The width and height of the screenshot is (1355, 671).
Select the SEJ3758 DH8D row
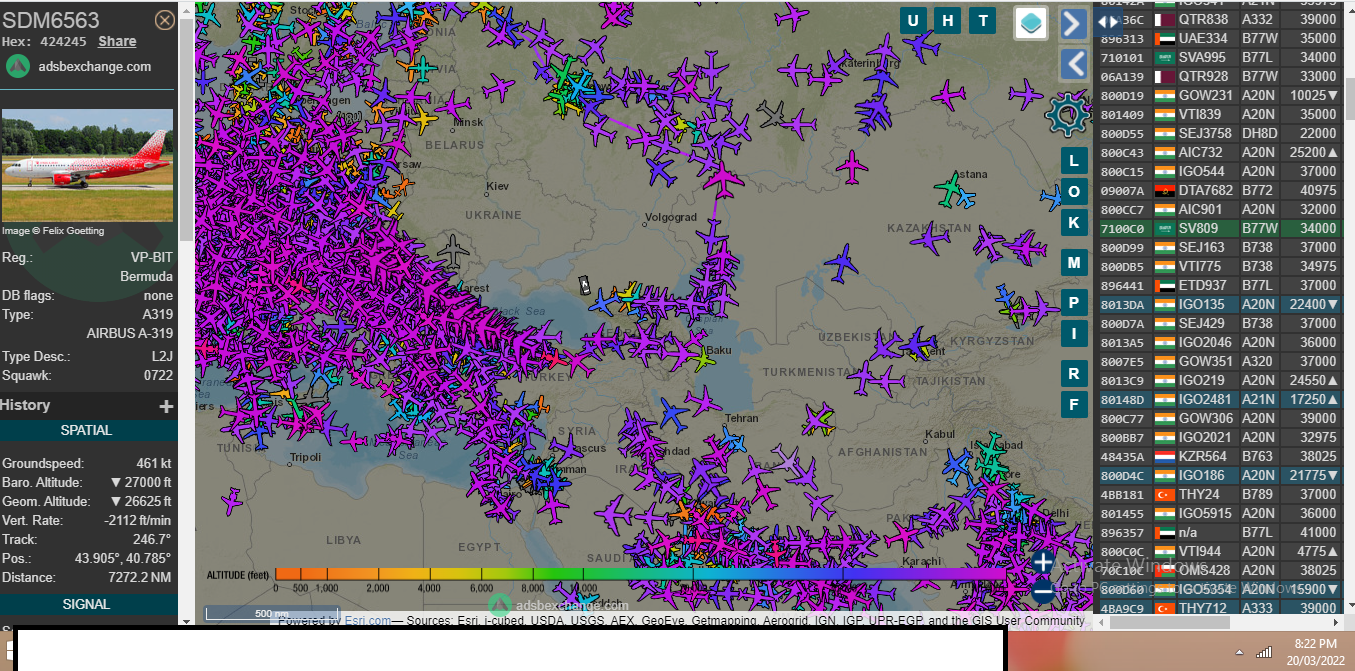coord(1219,133)
